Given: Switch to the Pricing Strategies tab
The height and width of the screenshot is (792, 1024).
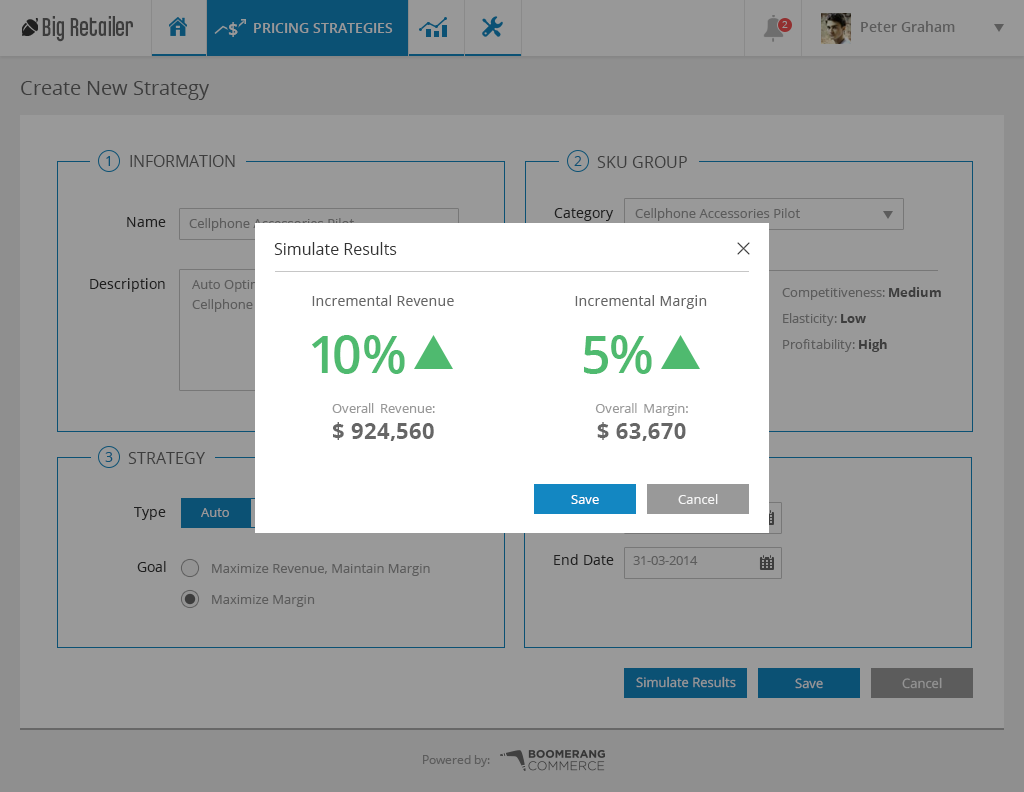Looking at the screenshot, I should coord(307,27).
